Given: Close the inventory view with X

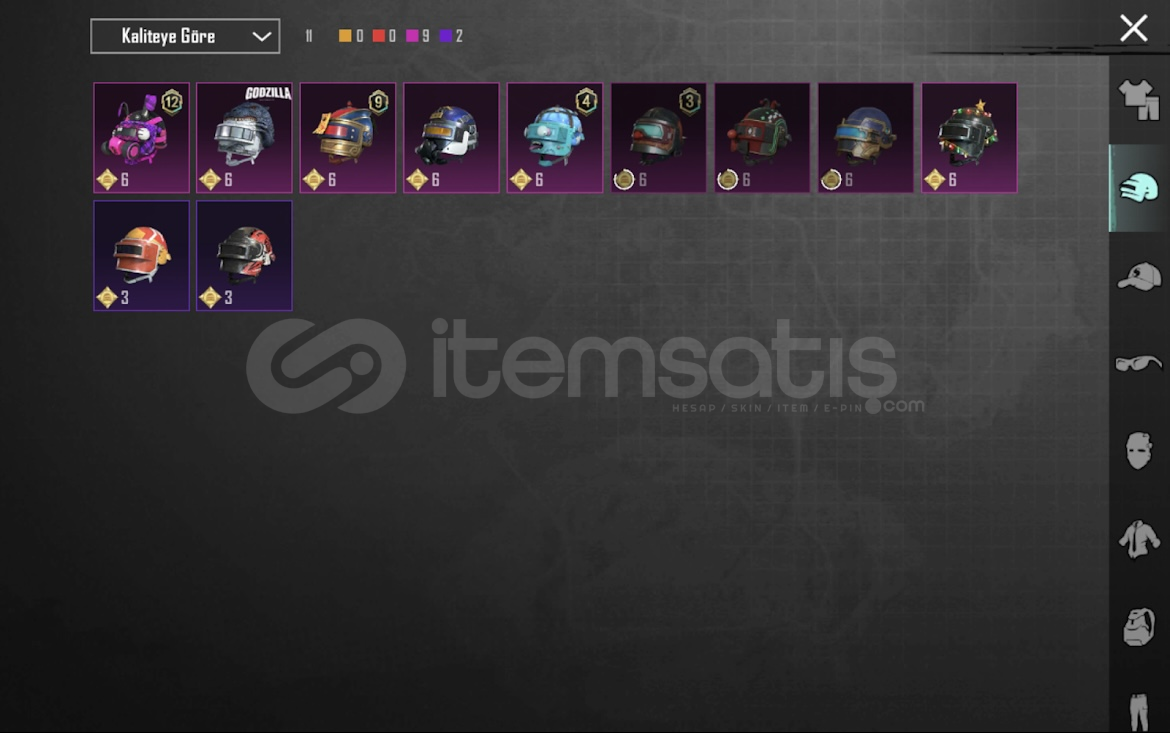Looking at the screenshot, I should click(x=1133, y=28).
